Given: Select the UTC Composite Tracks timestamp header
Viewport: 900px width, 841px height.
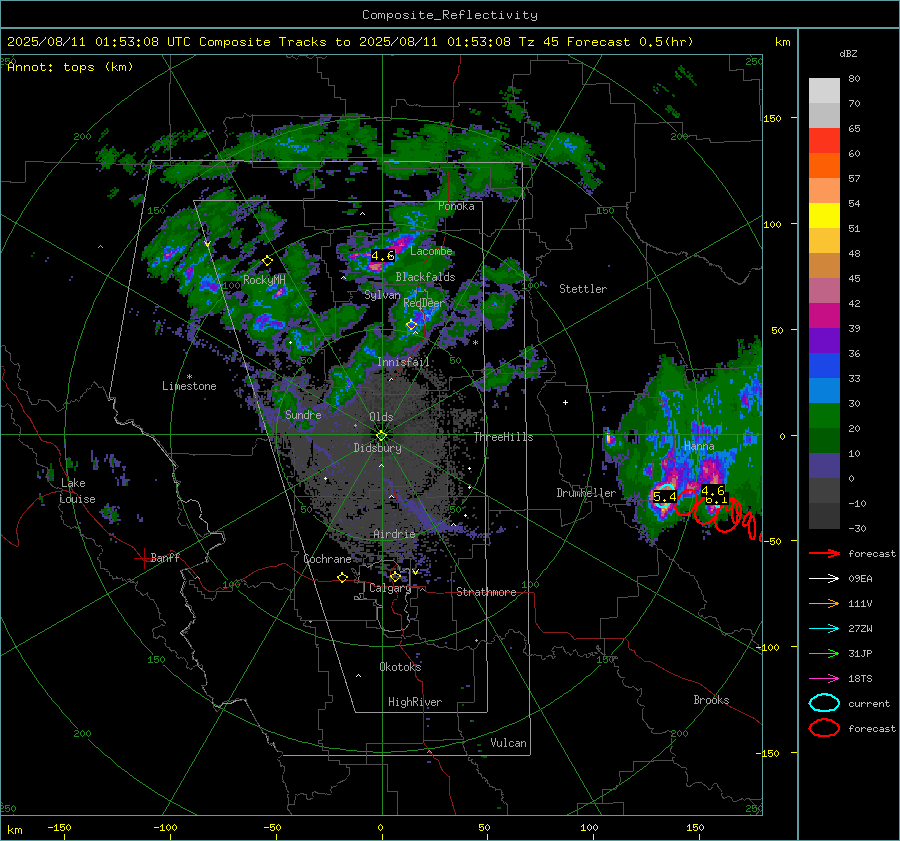Looking at the screenshot, I should pyautogui.click(x=350, y=42).
